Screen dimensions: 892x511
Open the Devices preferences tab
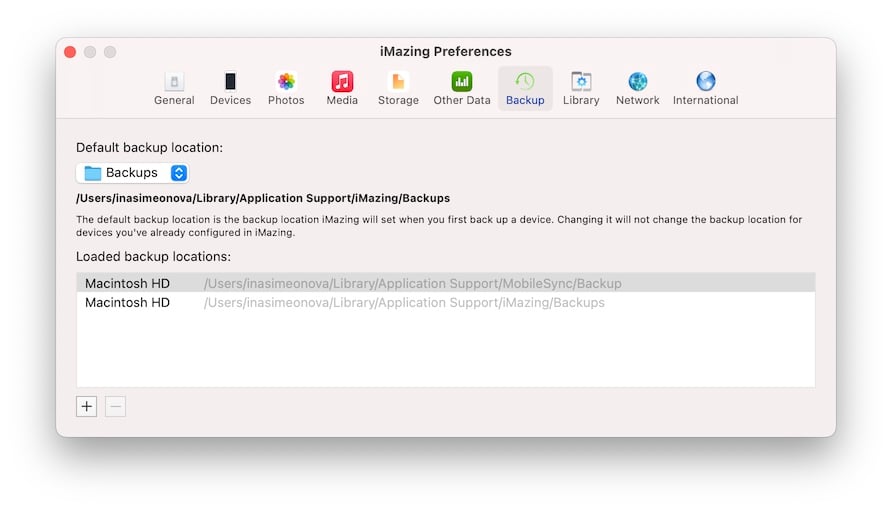coord(230,89)
